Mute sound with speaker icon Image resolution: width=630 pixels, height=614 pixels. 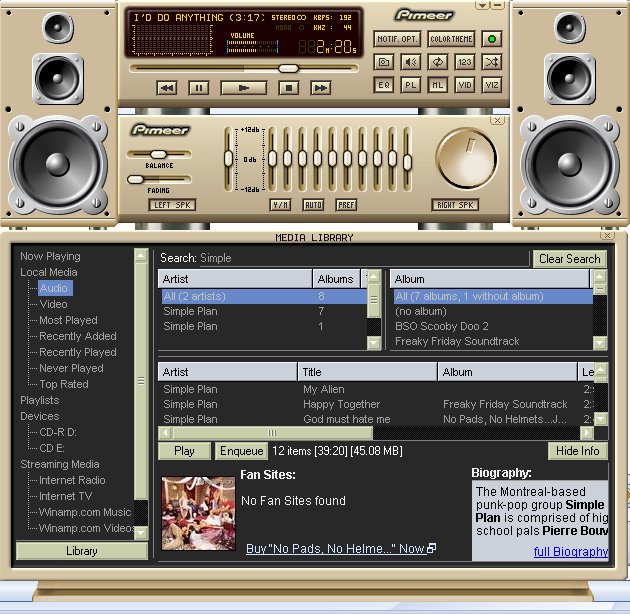click(x=411, y=62)
